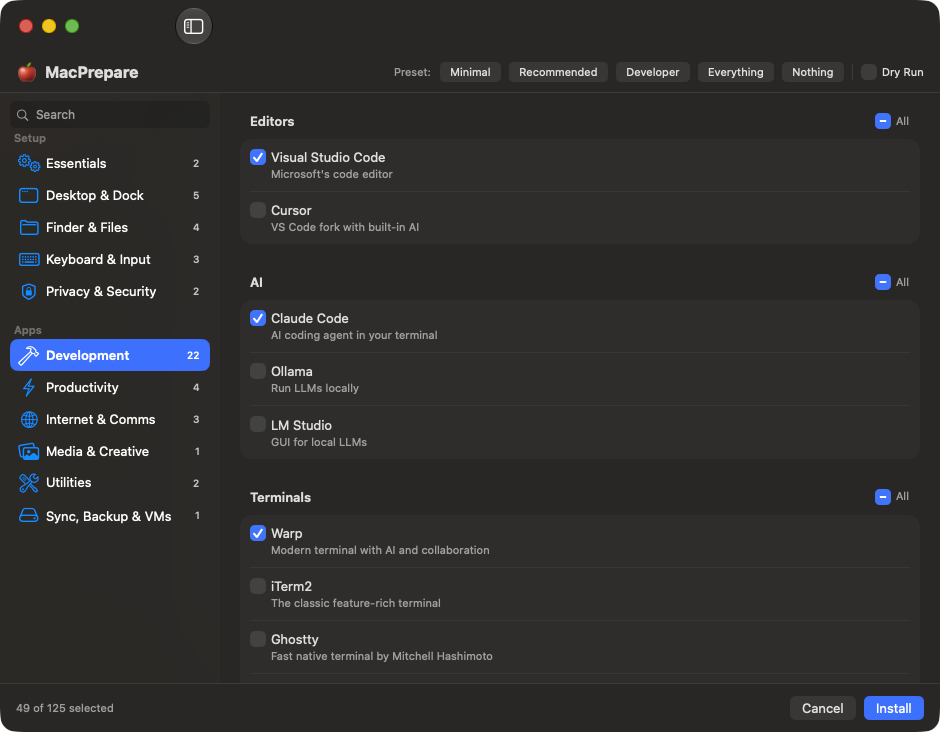Open the Keyboard & Input category
The image size is (940, 732).
point(110,259)
